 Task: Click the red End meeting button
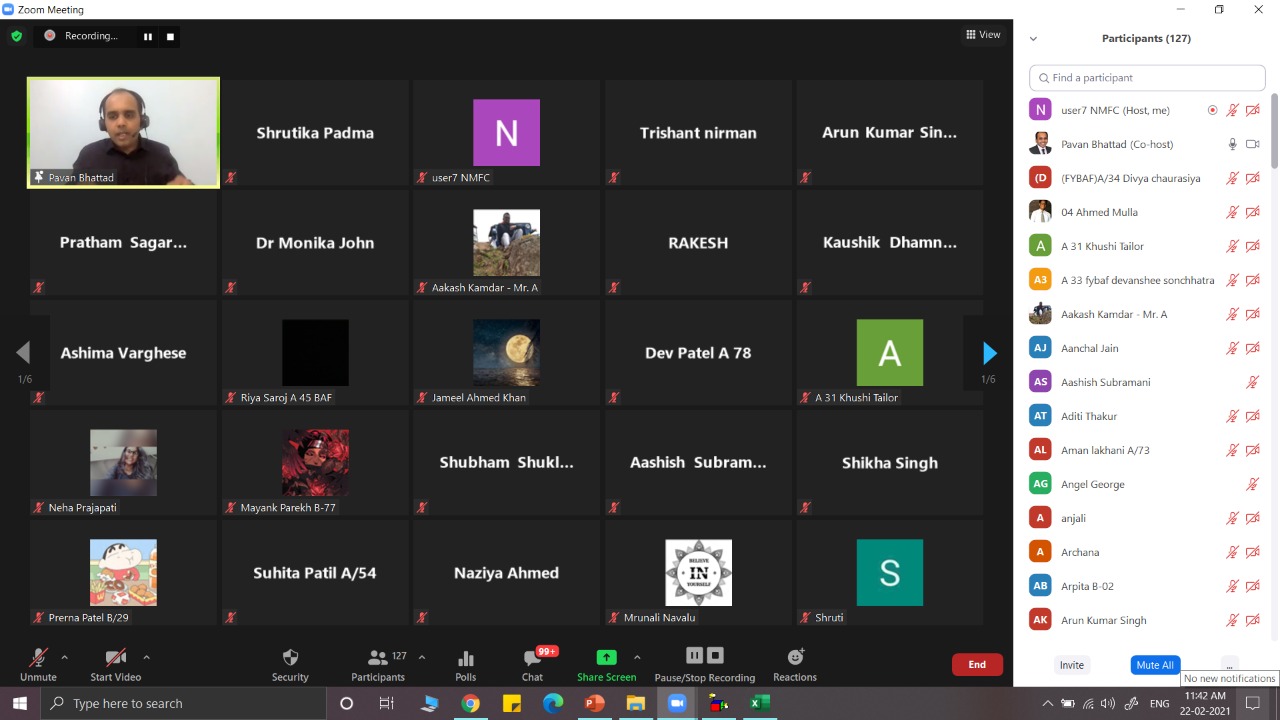(x=977, y=665)
